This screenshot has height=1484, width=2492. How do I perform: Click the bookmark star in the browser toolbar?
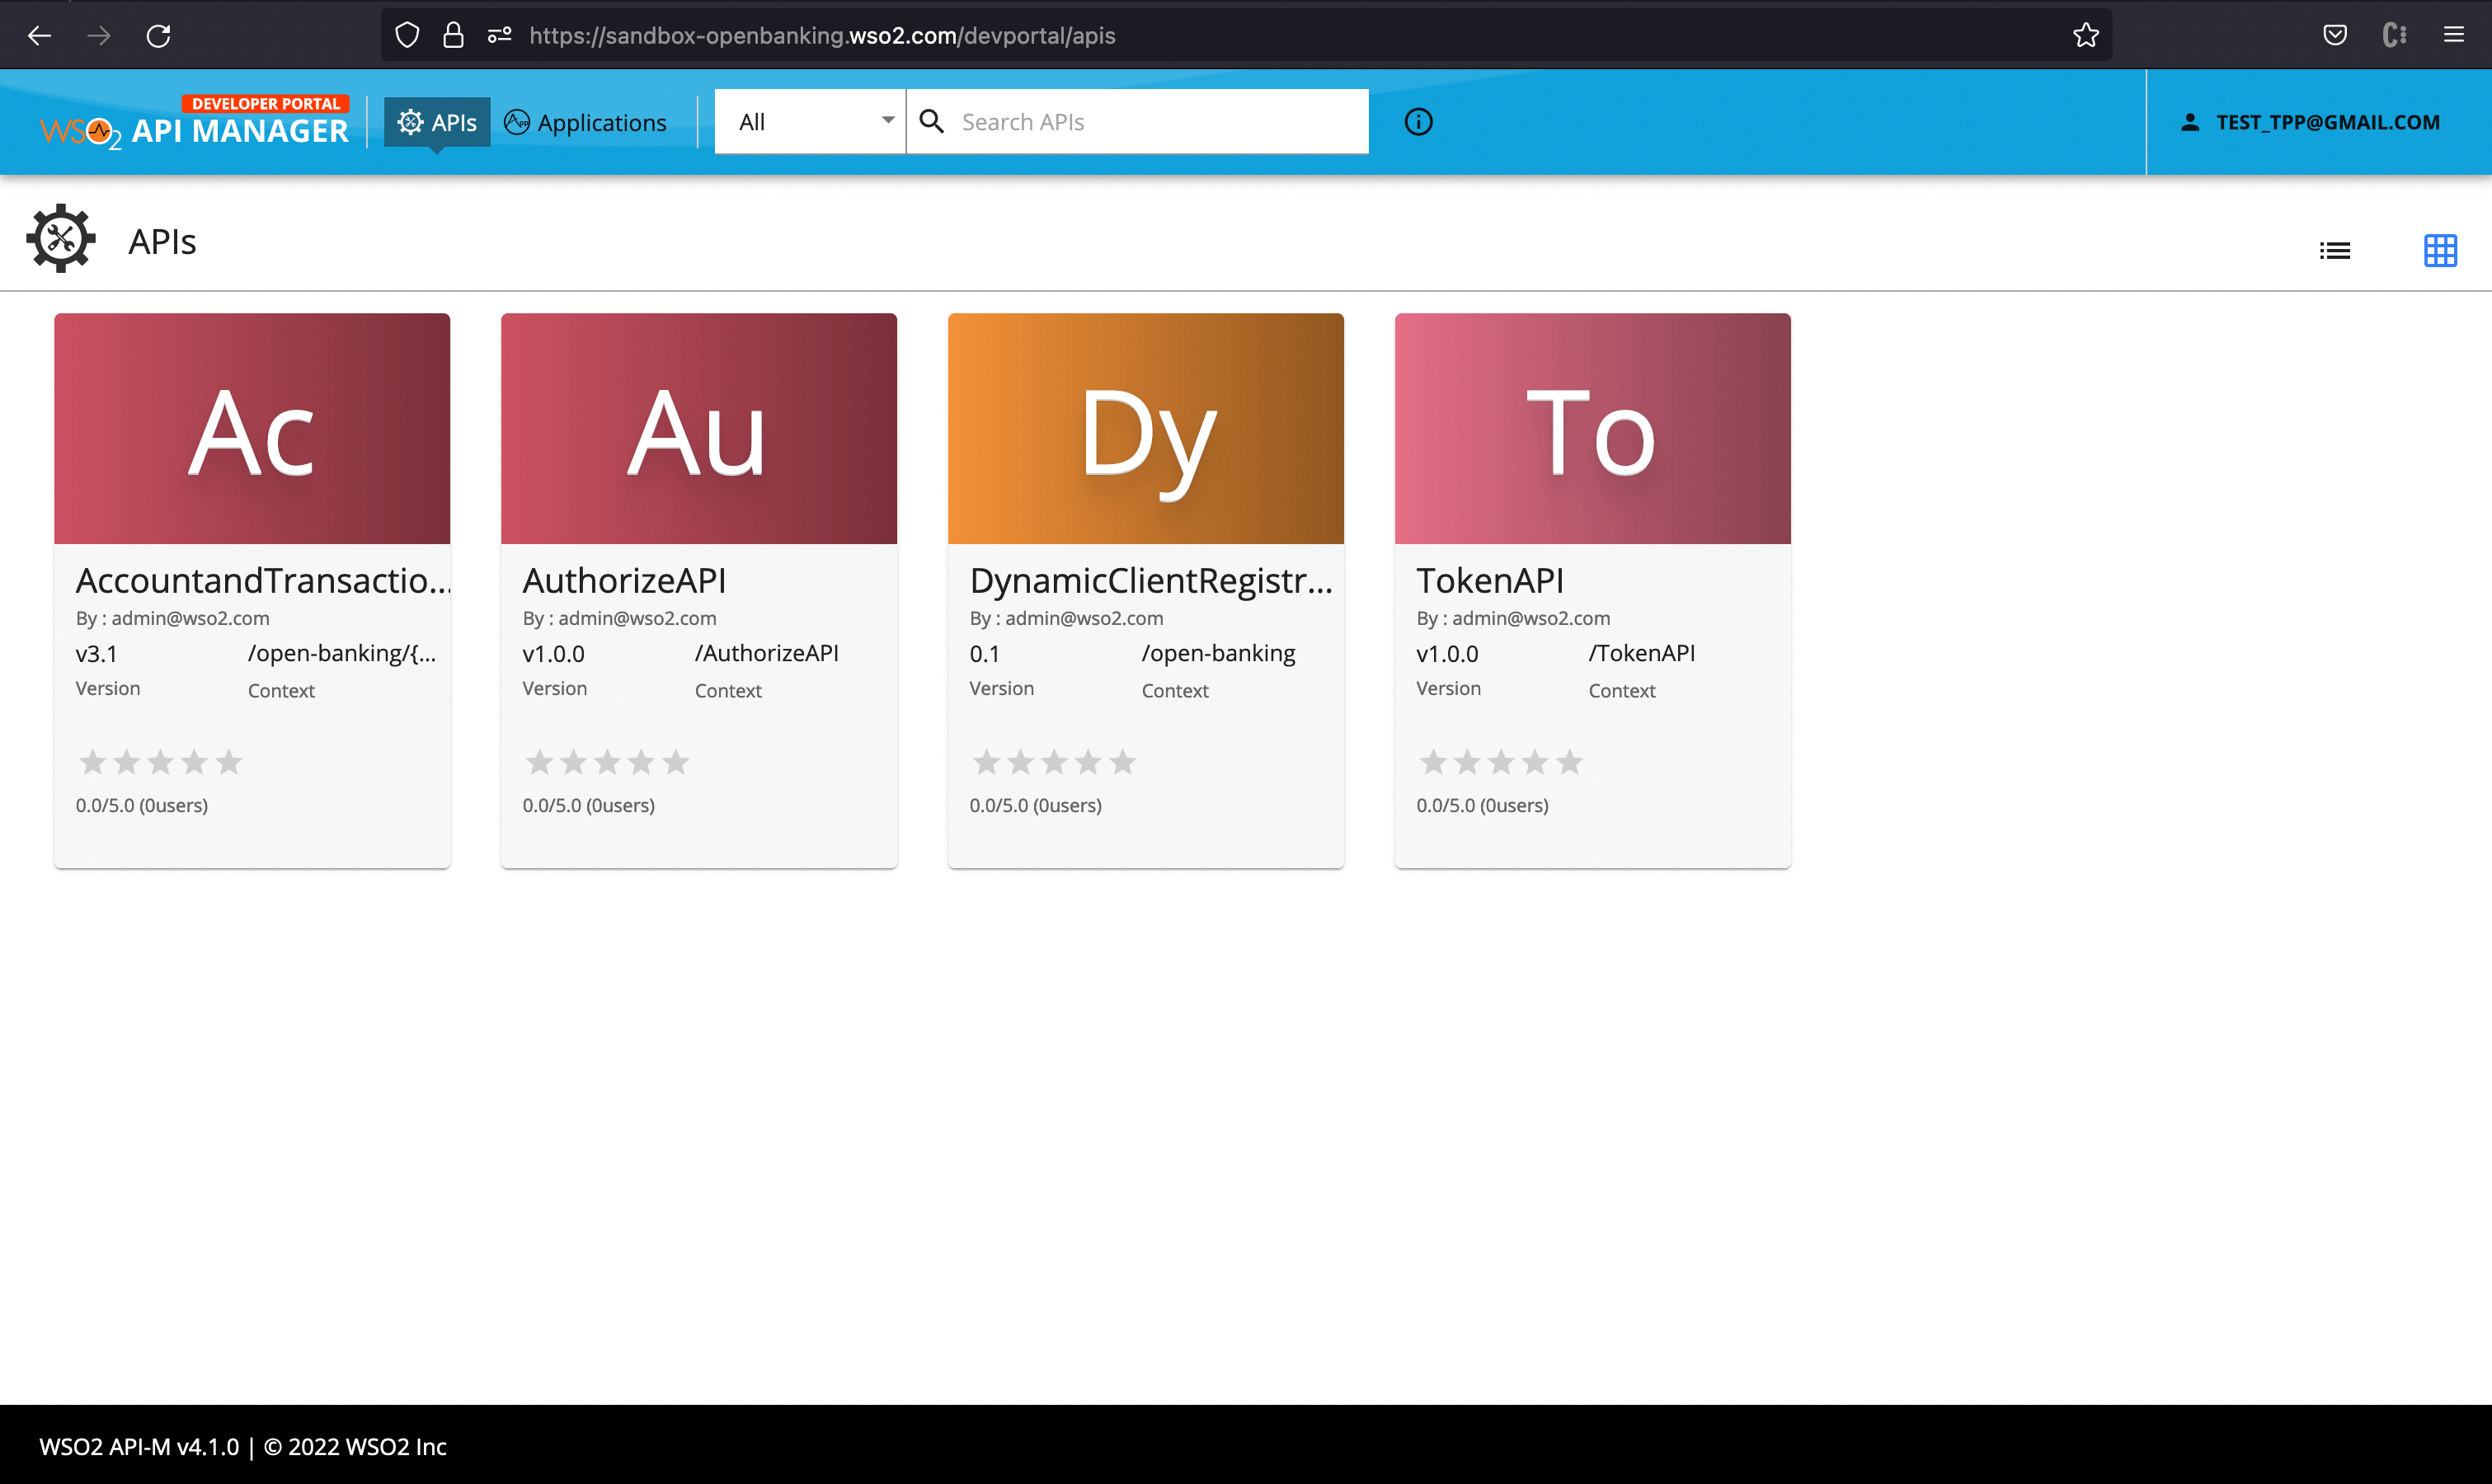pyautogui.click(x=2086, y=34)
